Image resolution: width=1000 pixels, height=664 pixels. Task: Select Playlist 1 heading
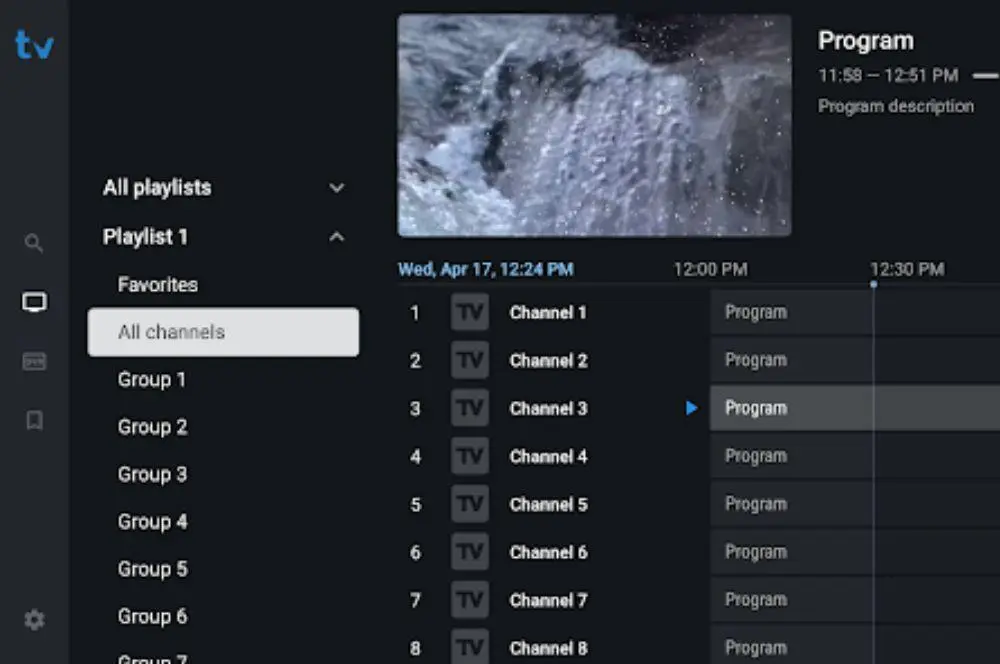145,237
